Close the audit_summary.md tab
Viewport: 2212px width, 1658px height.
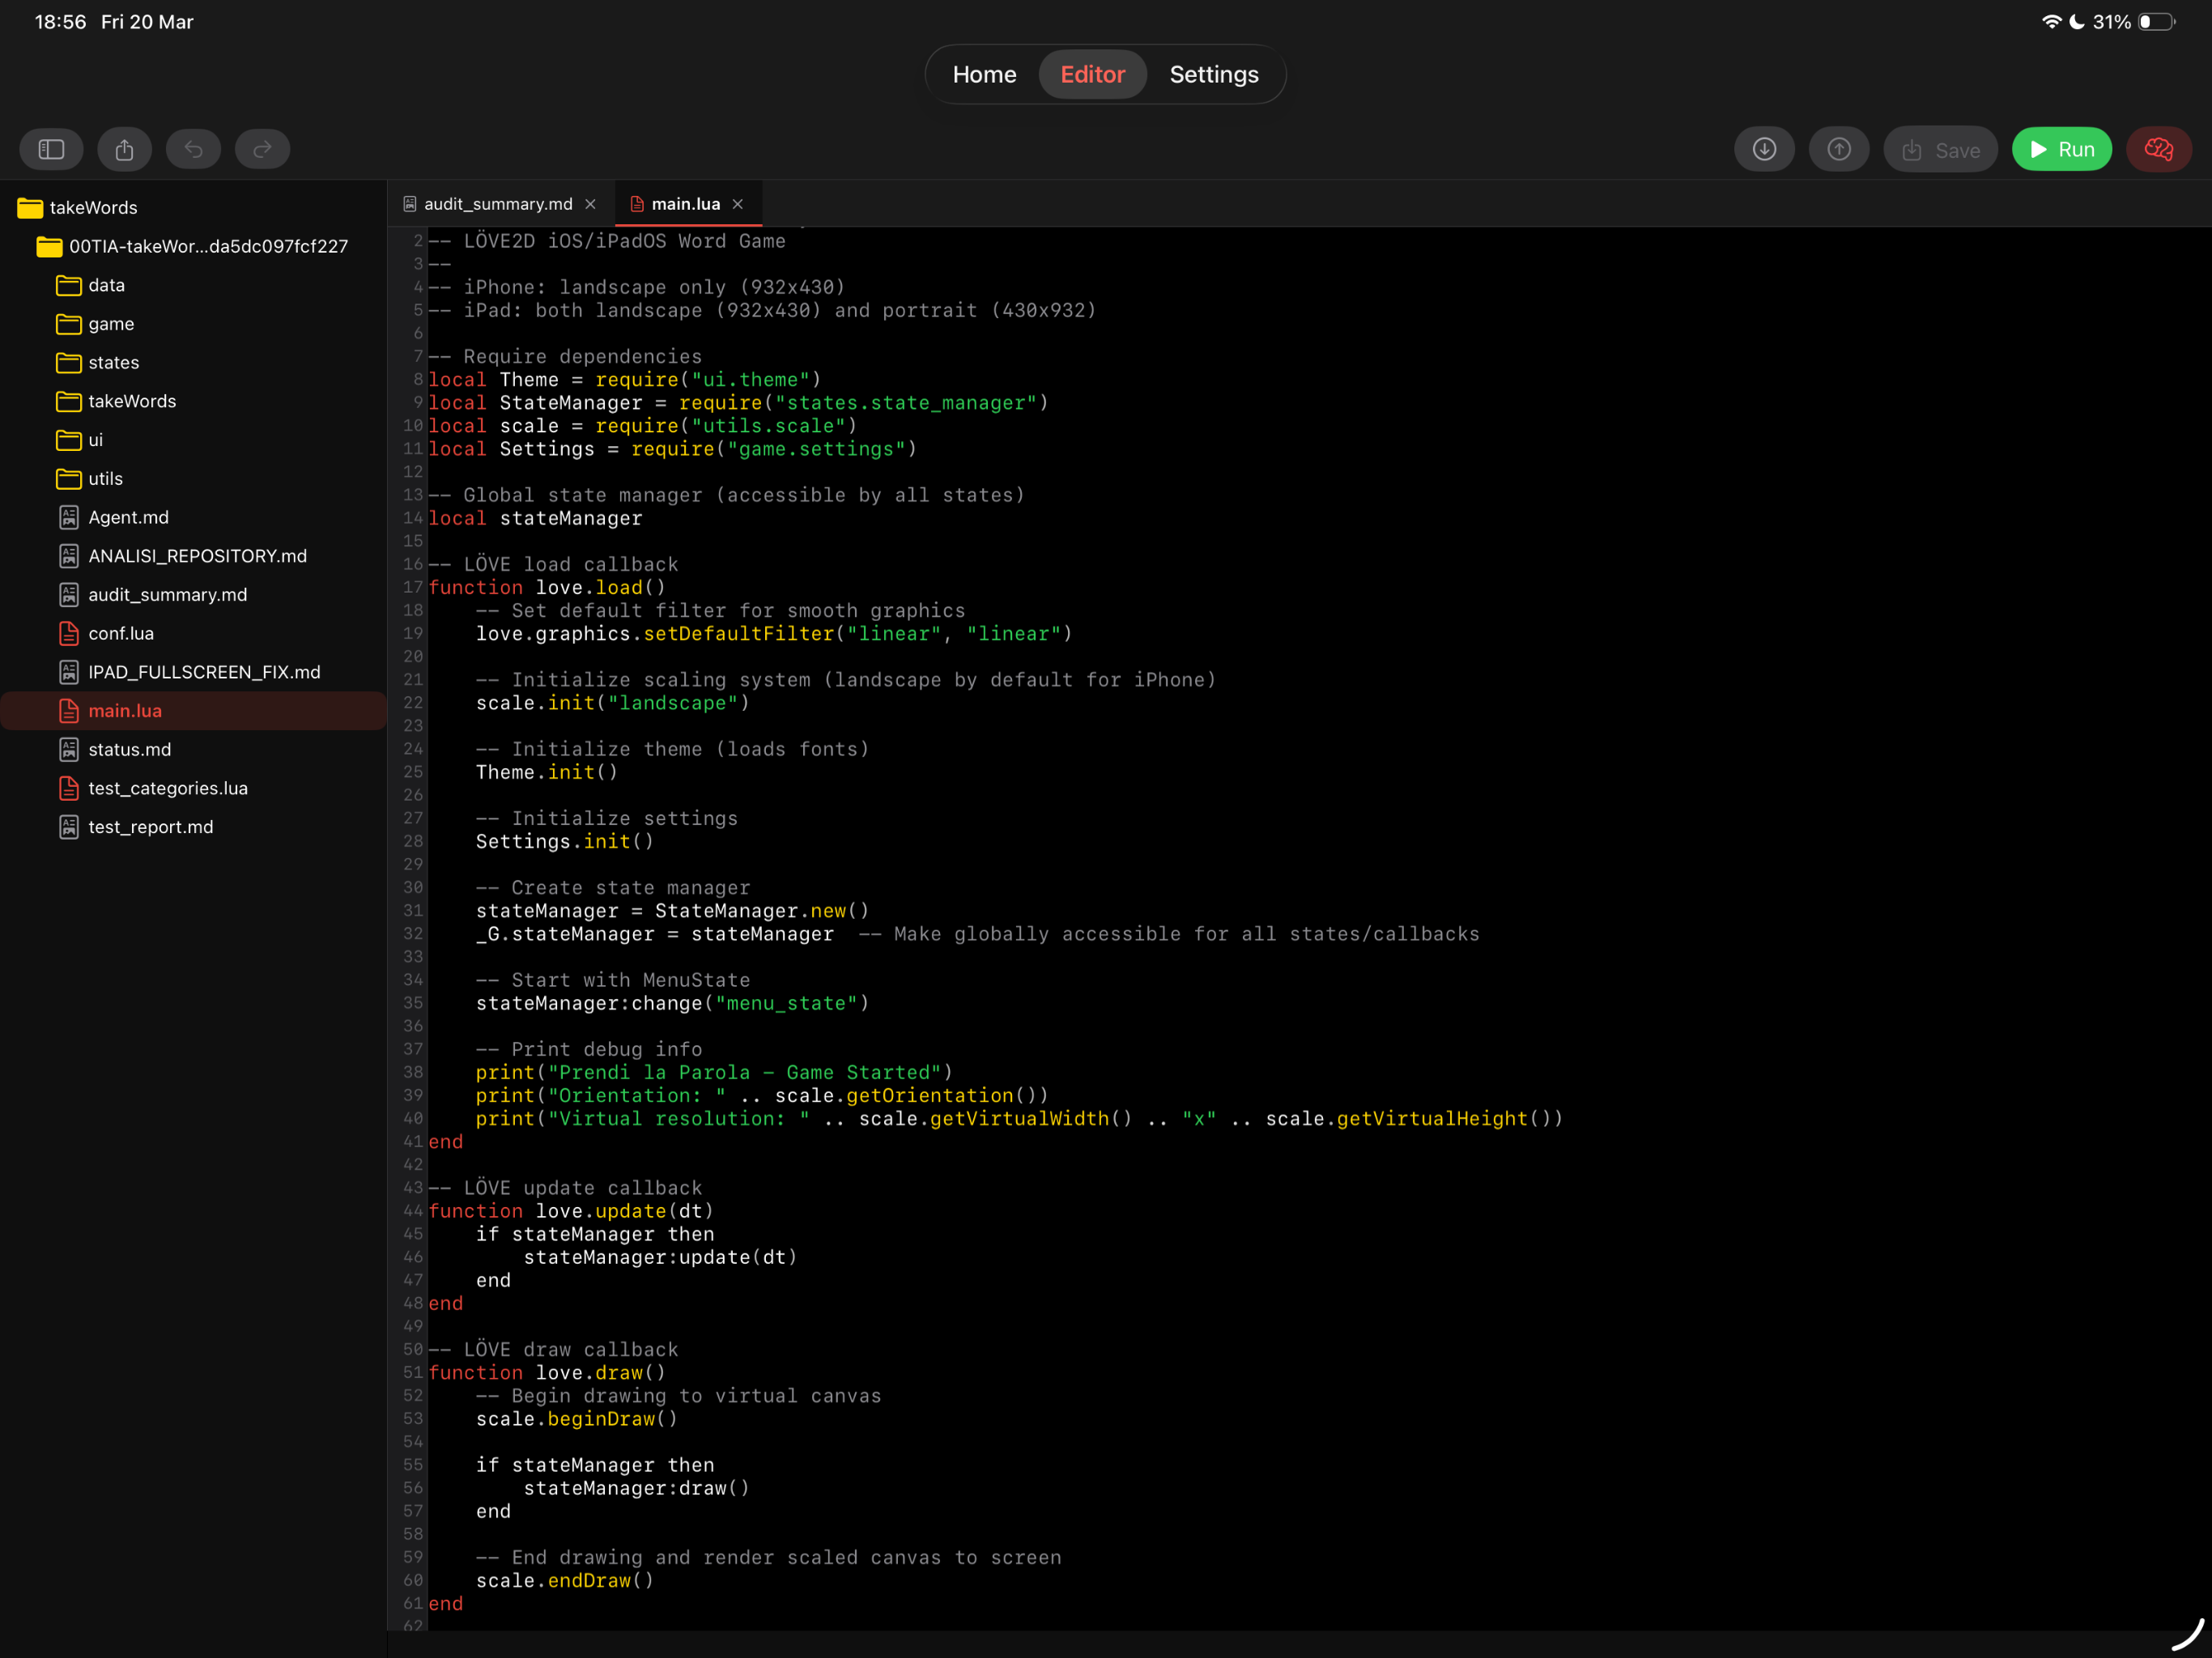coord(591,204)
